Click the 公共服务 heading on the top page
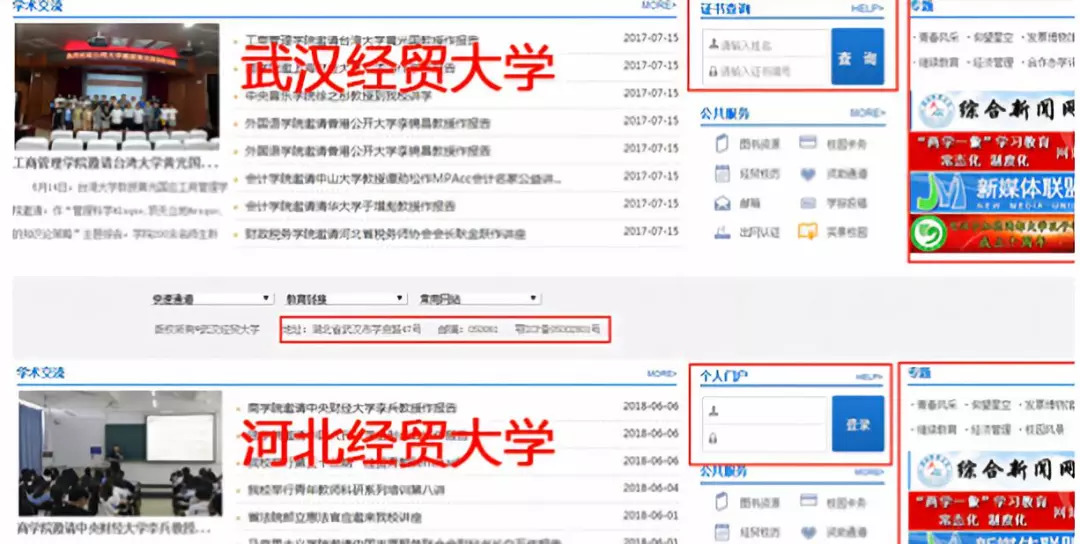1080x544 pixels. [x=725, y=114]
